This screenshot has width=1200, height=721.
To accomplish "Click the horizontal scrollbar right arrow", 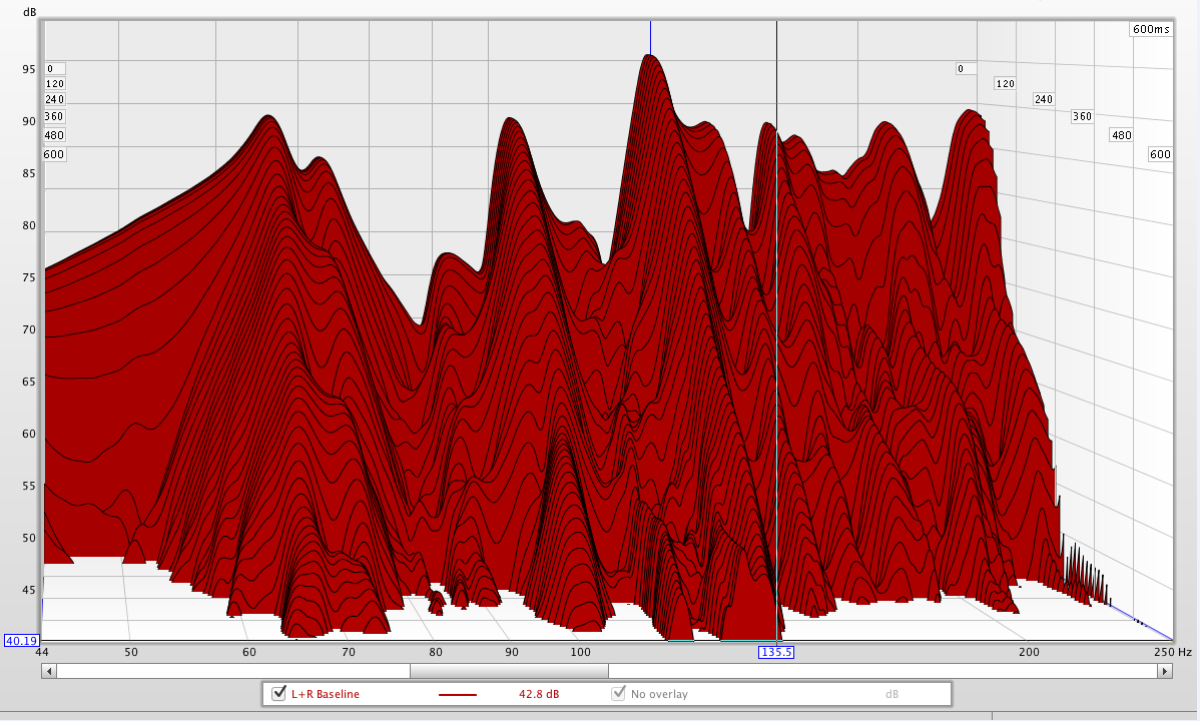I will point(1165,671).
